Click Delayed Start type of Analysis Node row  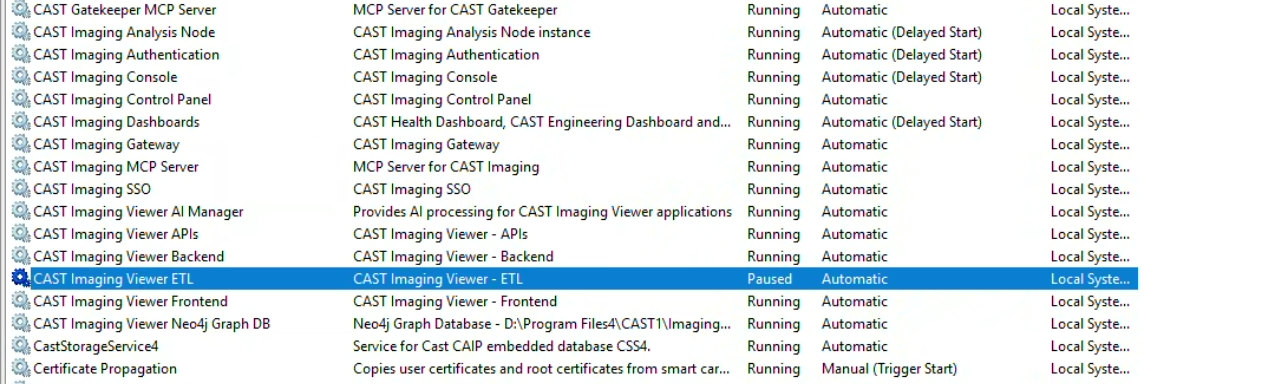901,32
